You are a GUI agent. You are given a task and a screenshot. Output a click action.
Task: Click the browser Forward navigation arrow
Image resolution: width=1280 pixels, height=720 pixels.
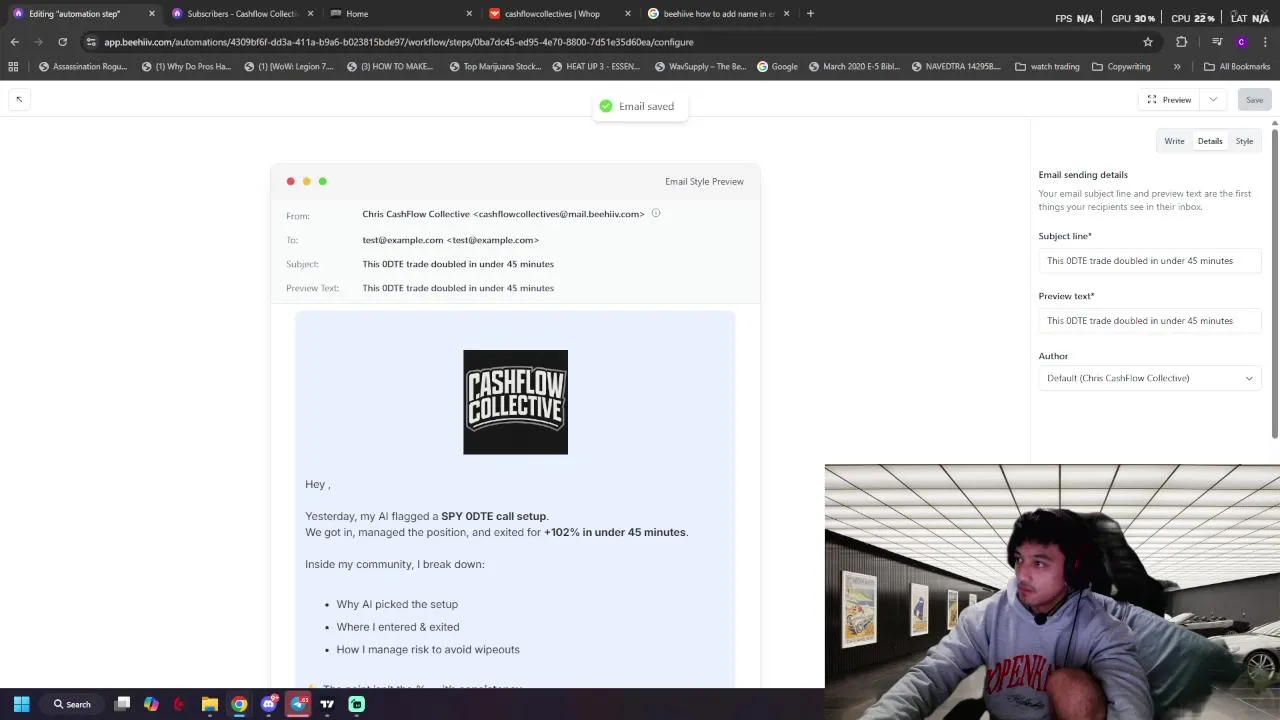39,42
